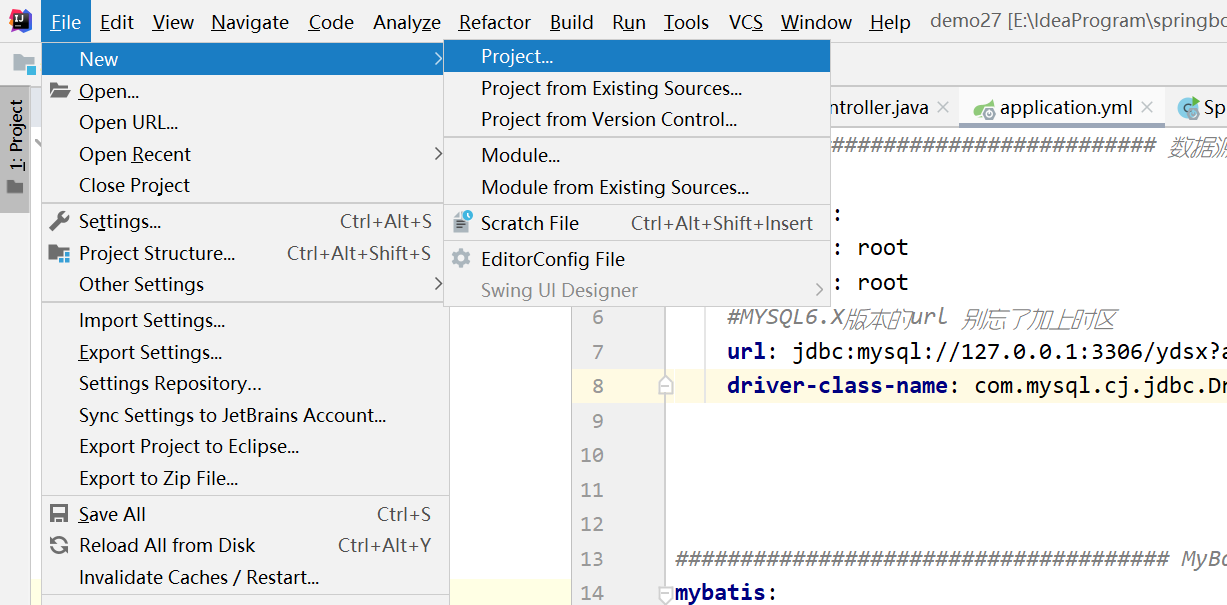Click the Spring icon on rightmost tab
This screenshot has height=605, width=1227.
(x=1188, y=108)
